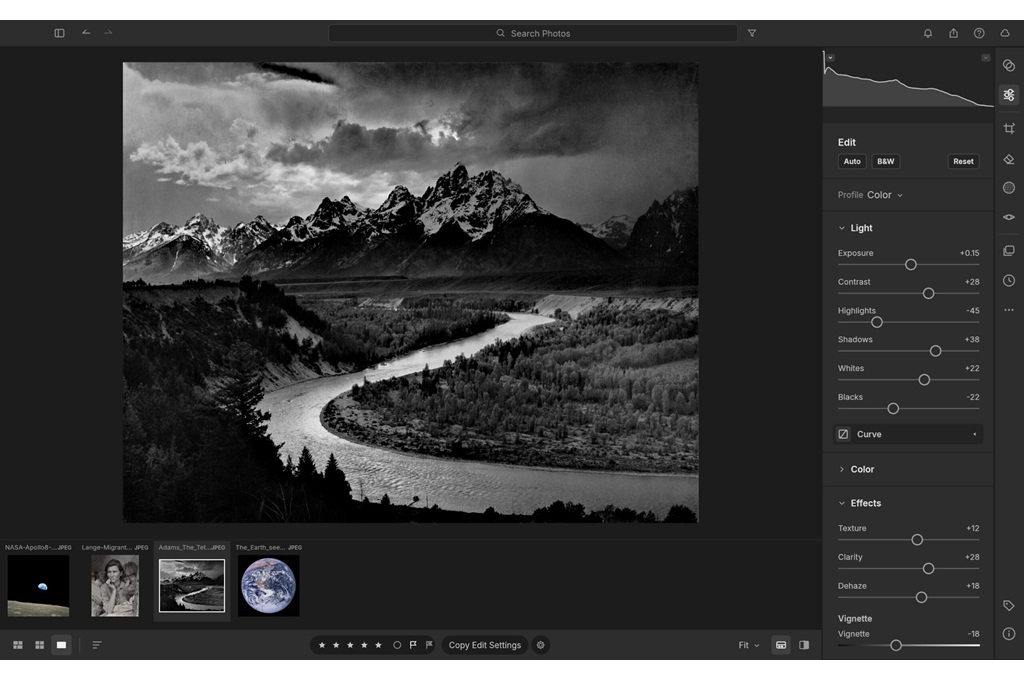1024x680 pixels.
Task: Toggle the filmstrip visibility
Action: pyautogui.click(x=780, y=645)
